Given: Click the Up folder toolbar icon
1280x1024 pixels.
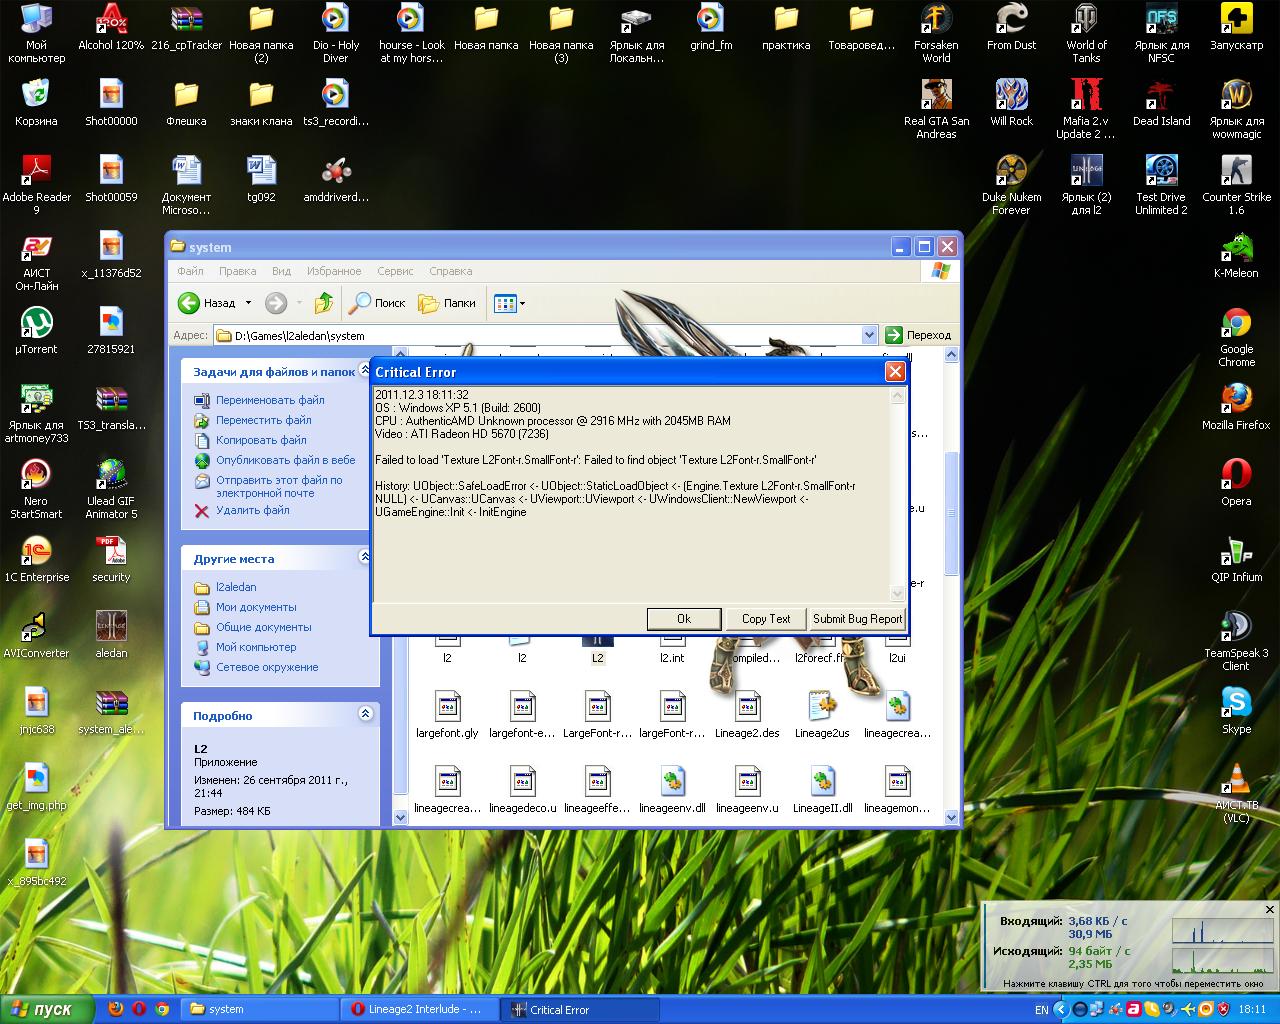Looking at the screenshot, I should tap(323, 303).
